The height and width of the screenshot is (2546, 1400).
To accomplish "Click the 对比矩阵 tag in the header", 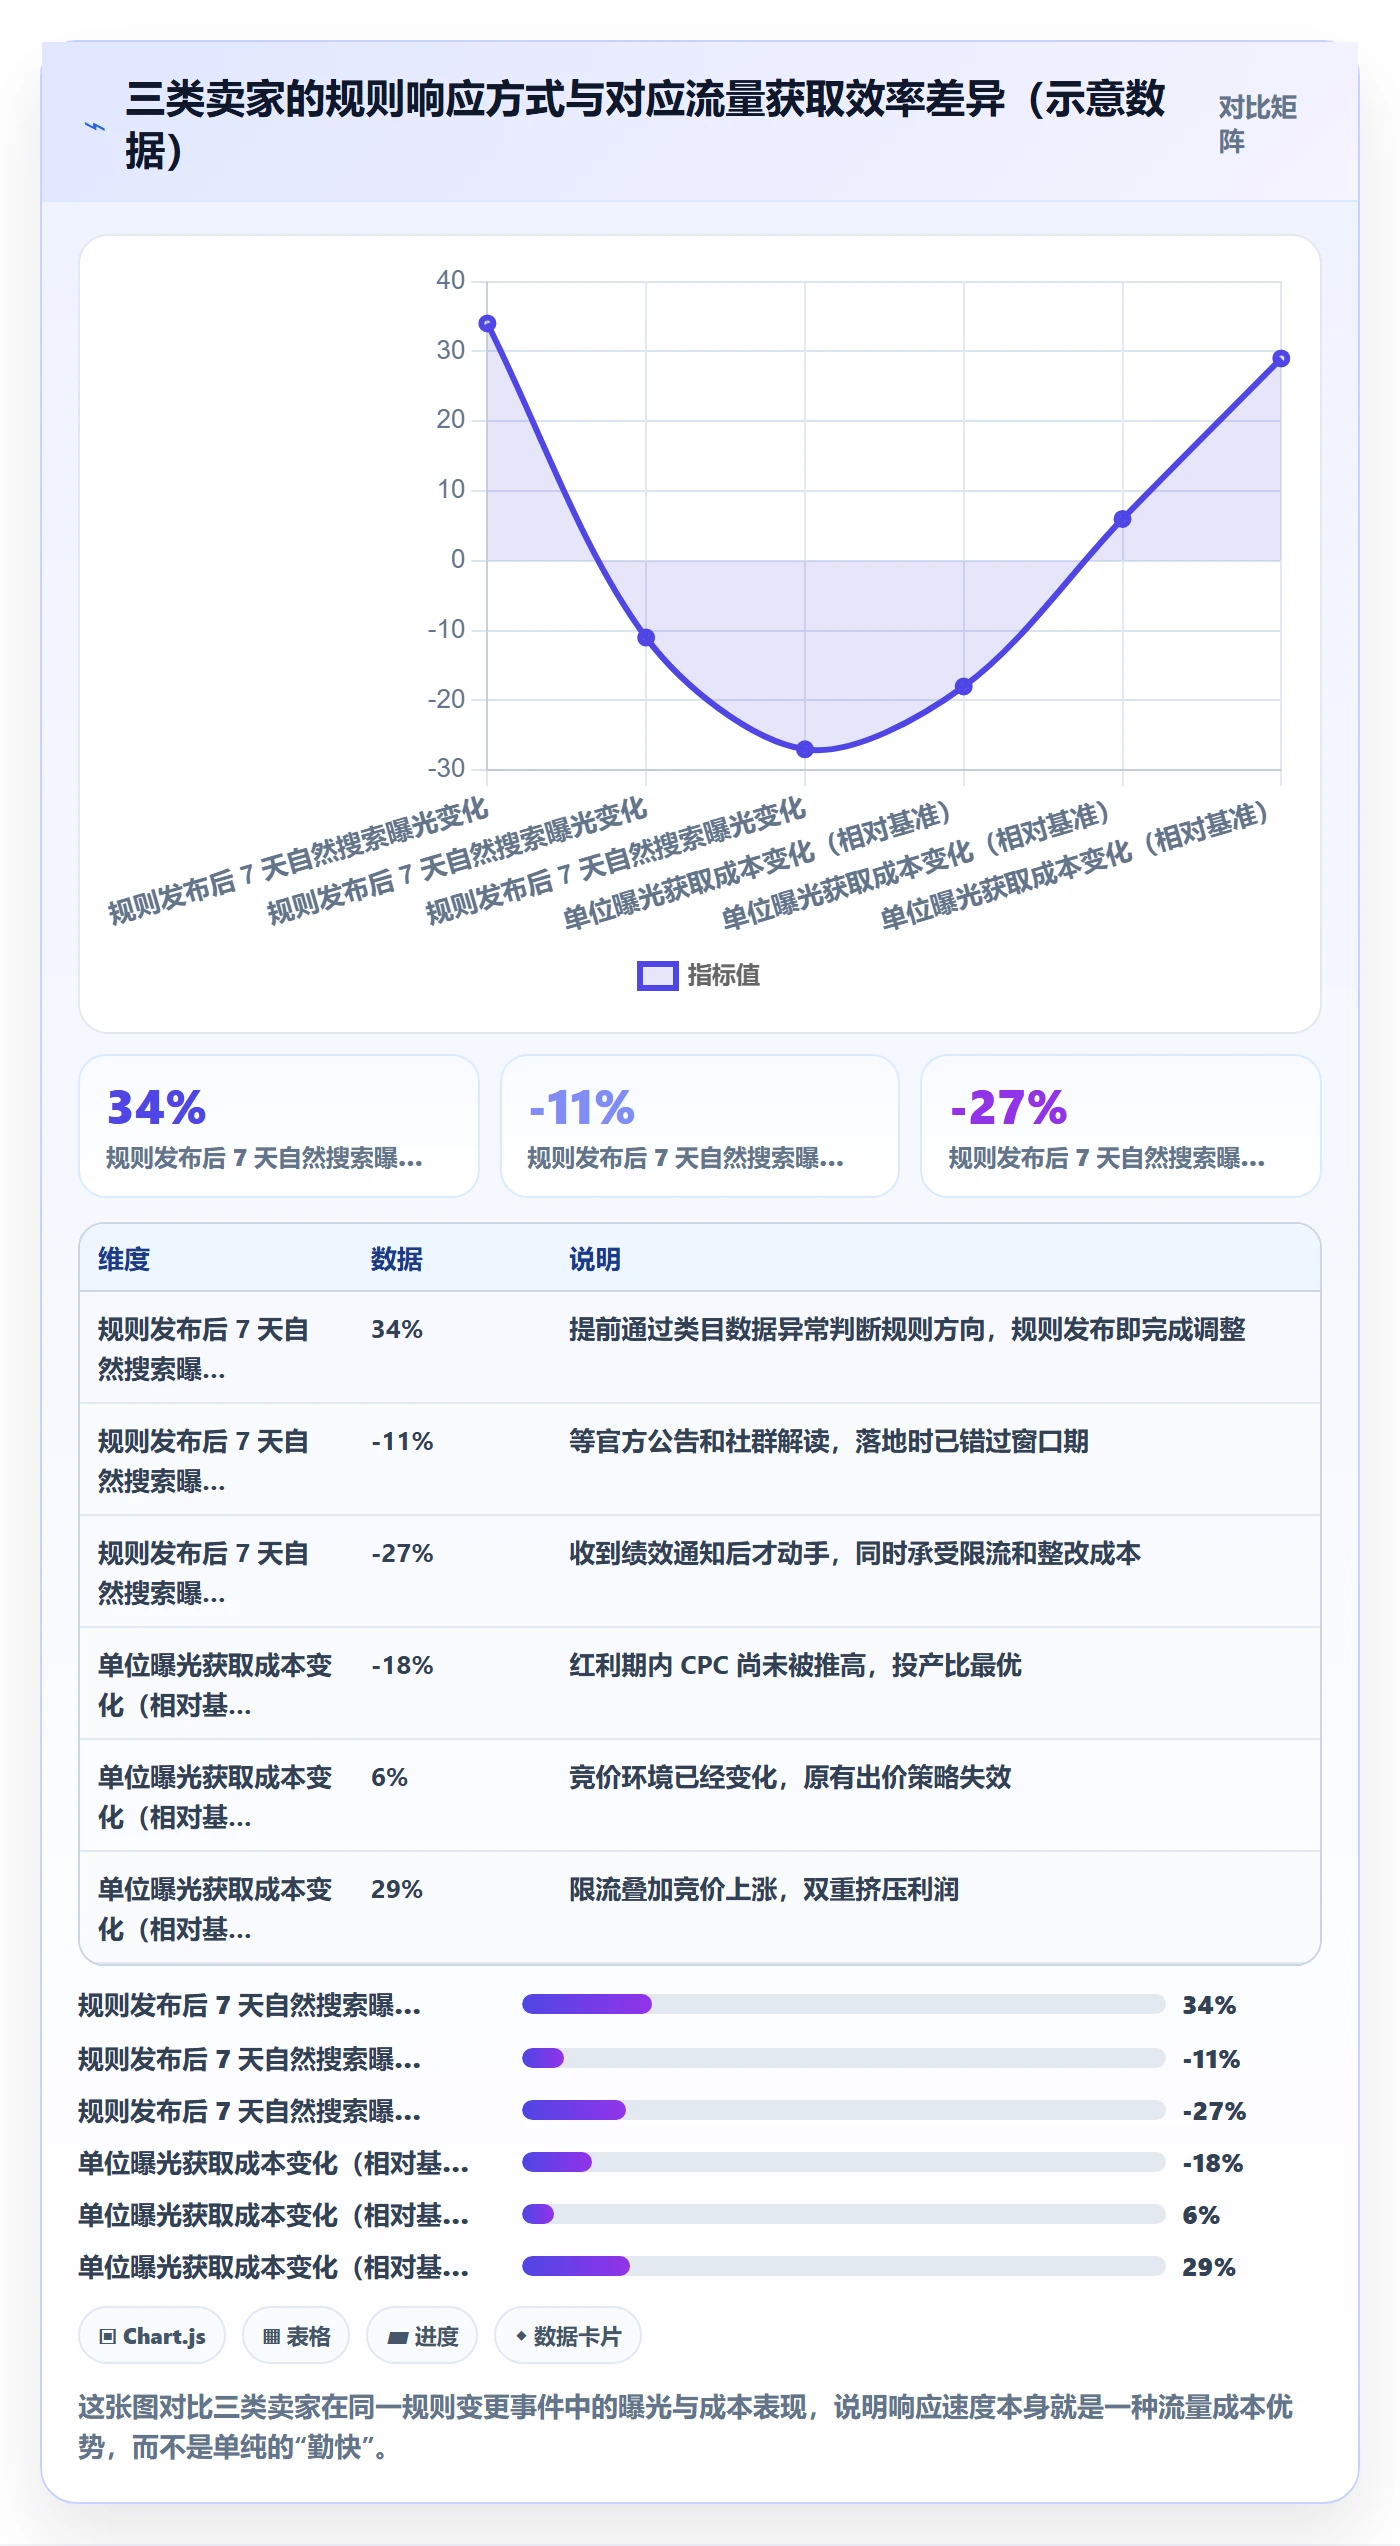I will pos(1258,124).
